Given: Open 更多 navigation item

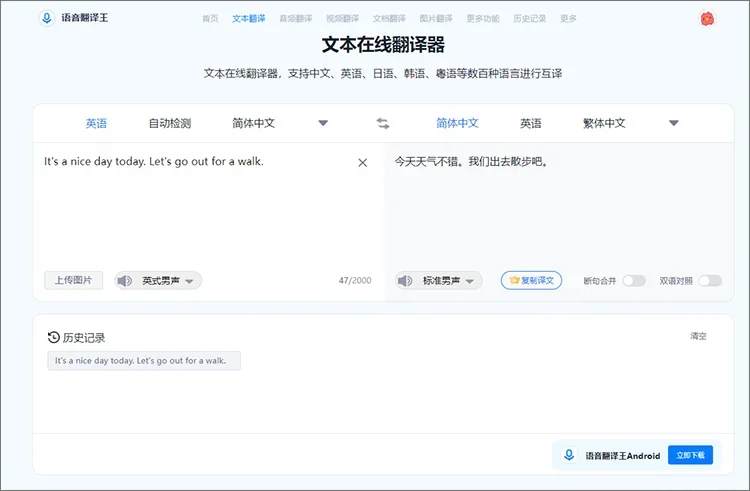Looking at the screenshot, I should (568, 19).
